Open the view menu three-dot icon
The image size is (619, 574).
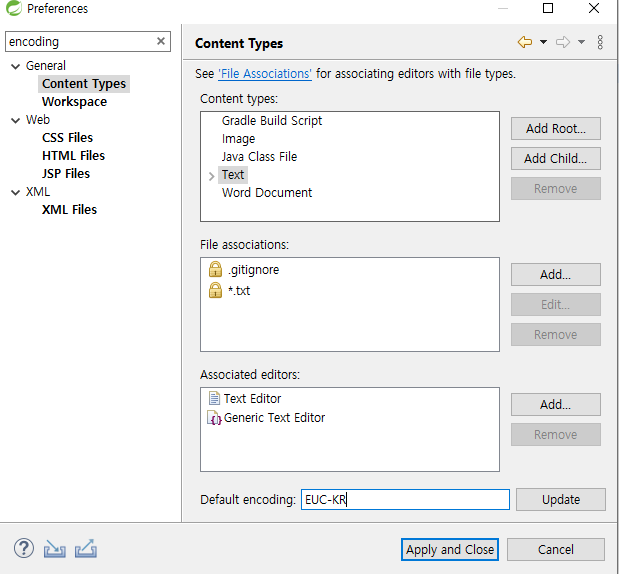(x=600, y=42)
